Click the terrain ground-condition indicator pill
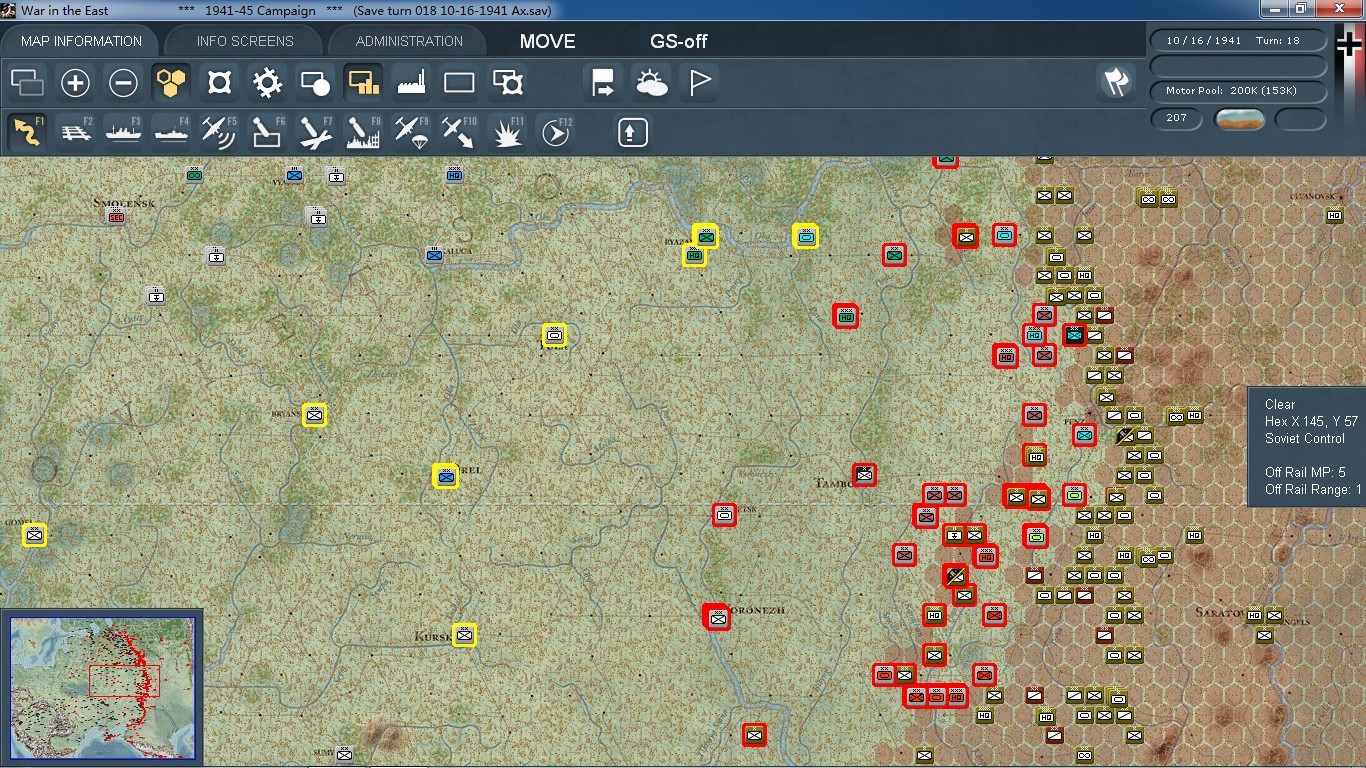 (1240, 119)
